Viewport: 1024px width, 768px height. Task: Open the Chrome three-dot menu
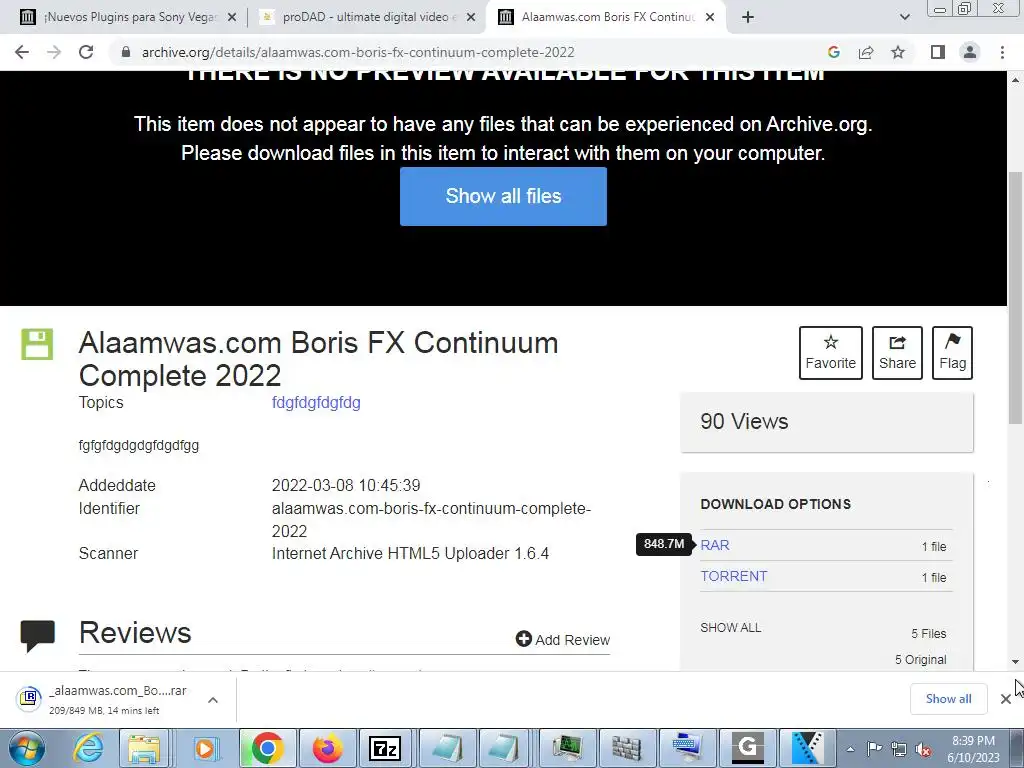(1002, 52)
